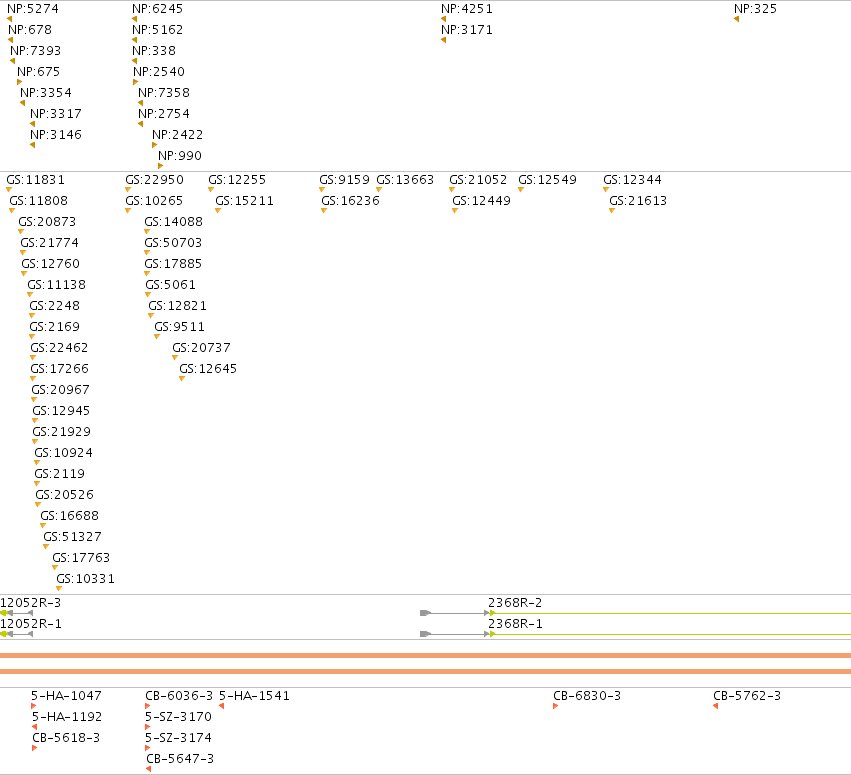Click the GS:21774 feature

click(49, 243)
